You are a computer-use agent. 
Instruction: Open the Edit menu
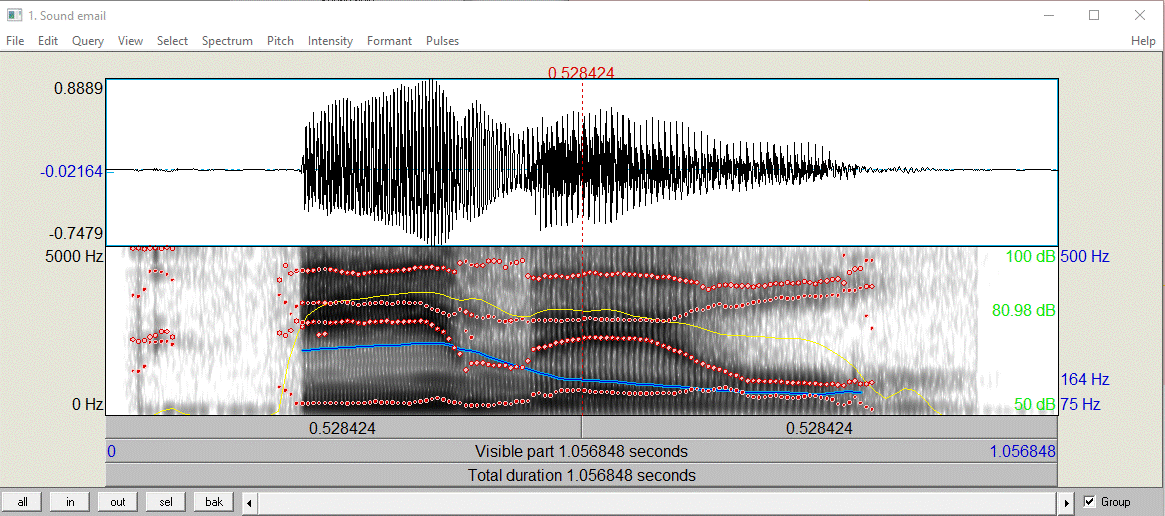(48, 41)
